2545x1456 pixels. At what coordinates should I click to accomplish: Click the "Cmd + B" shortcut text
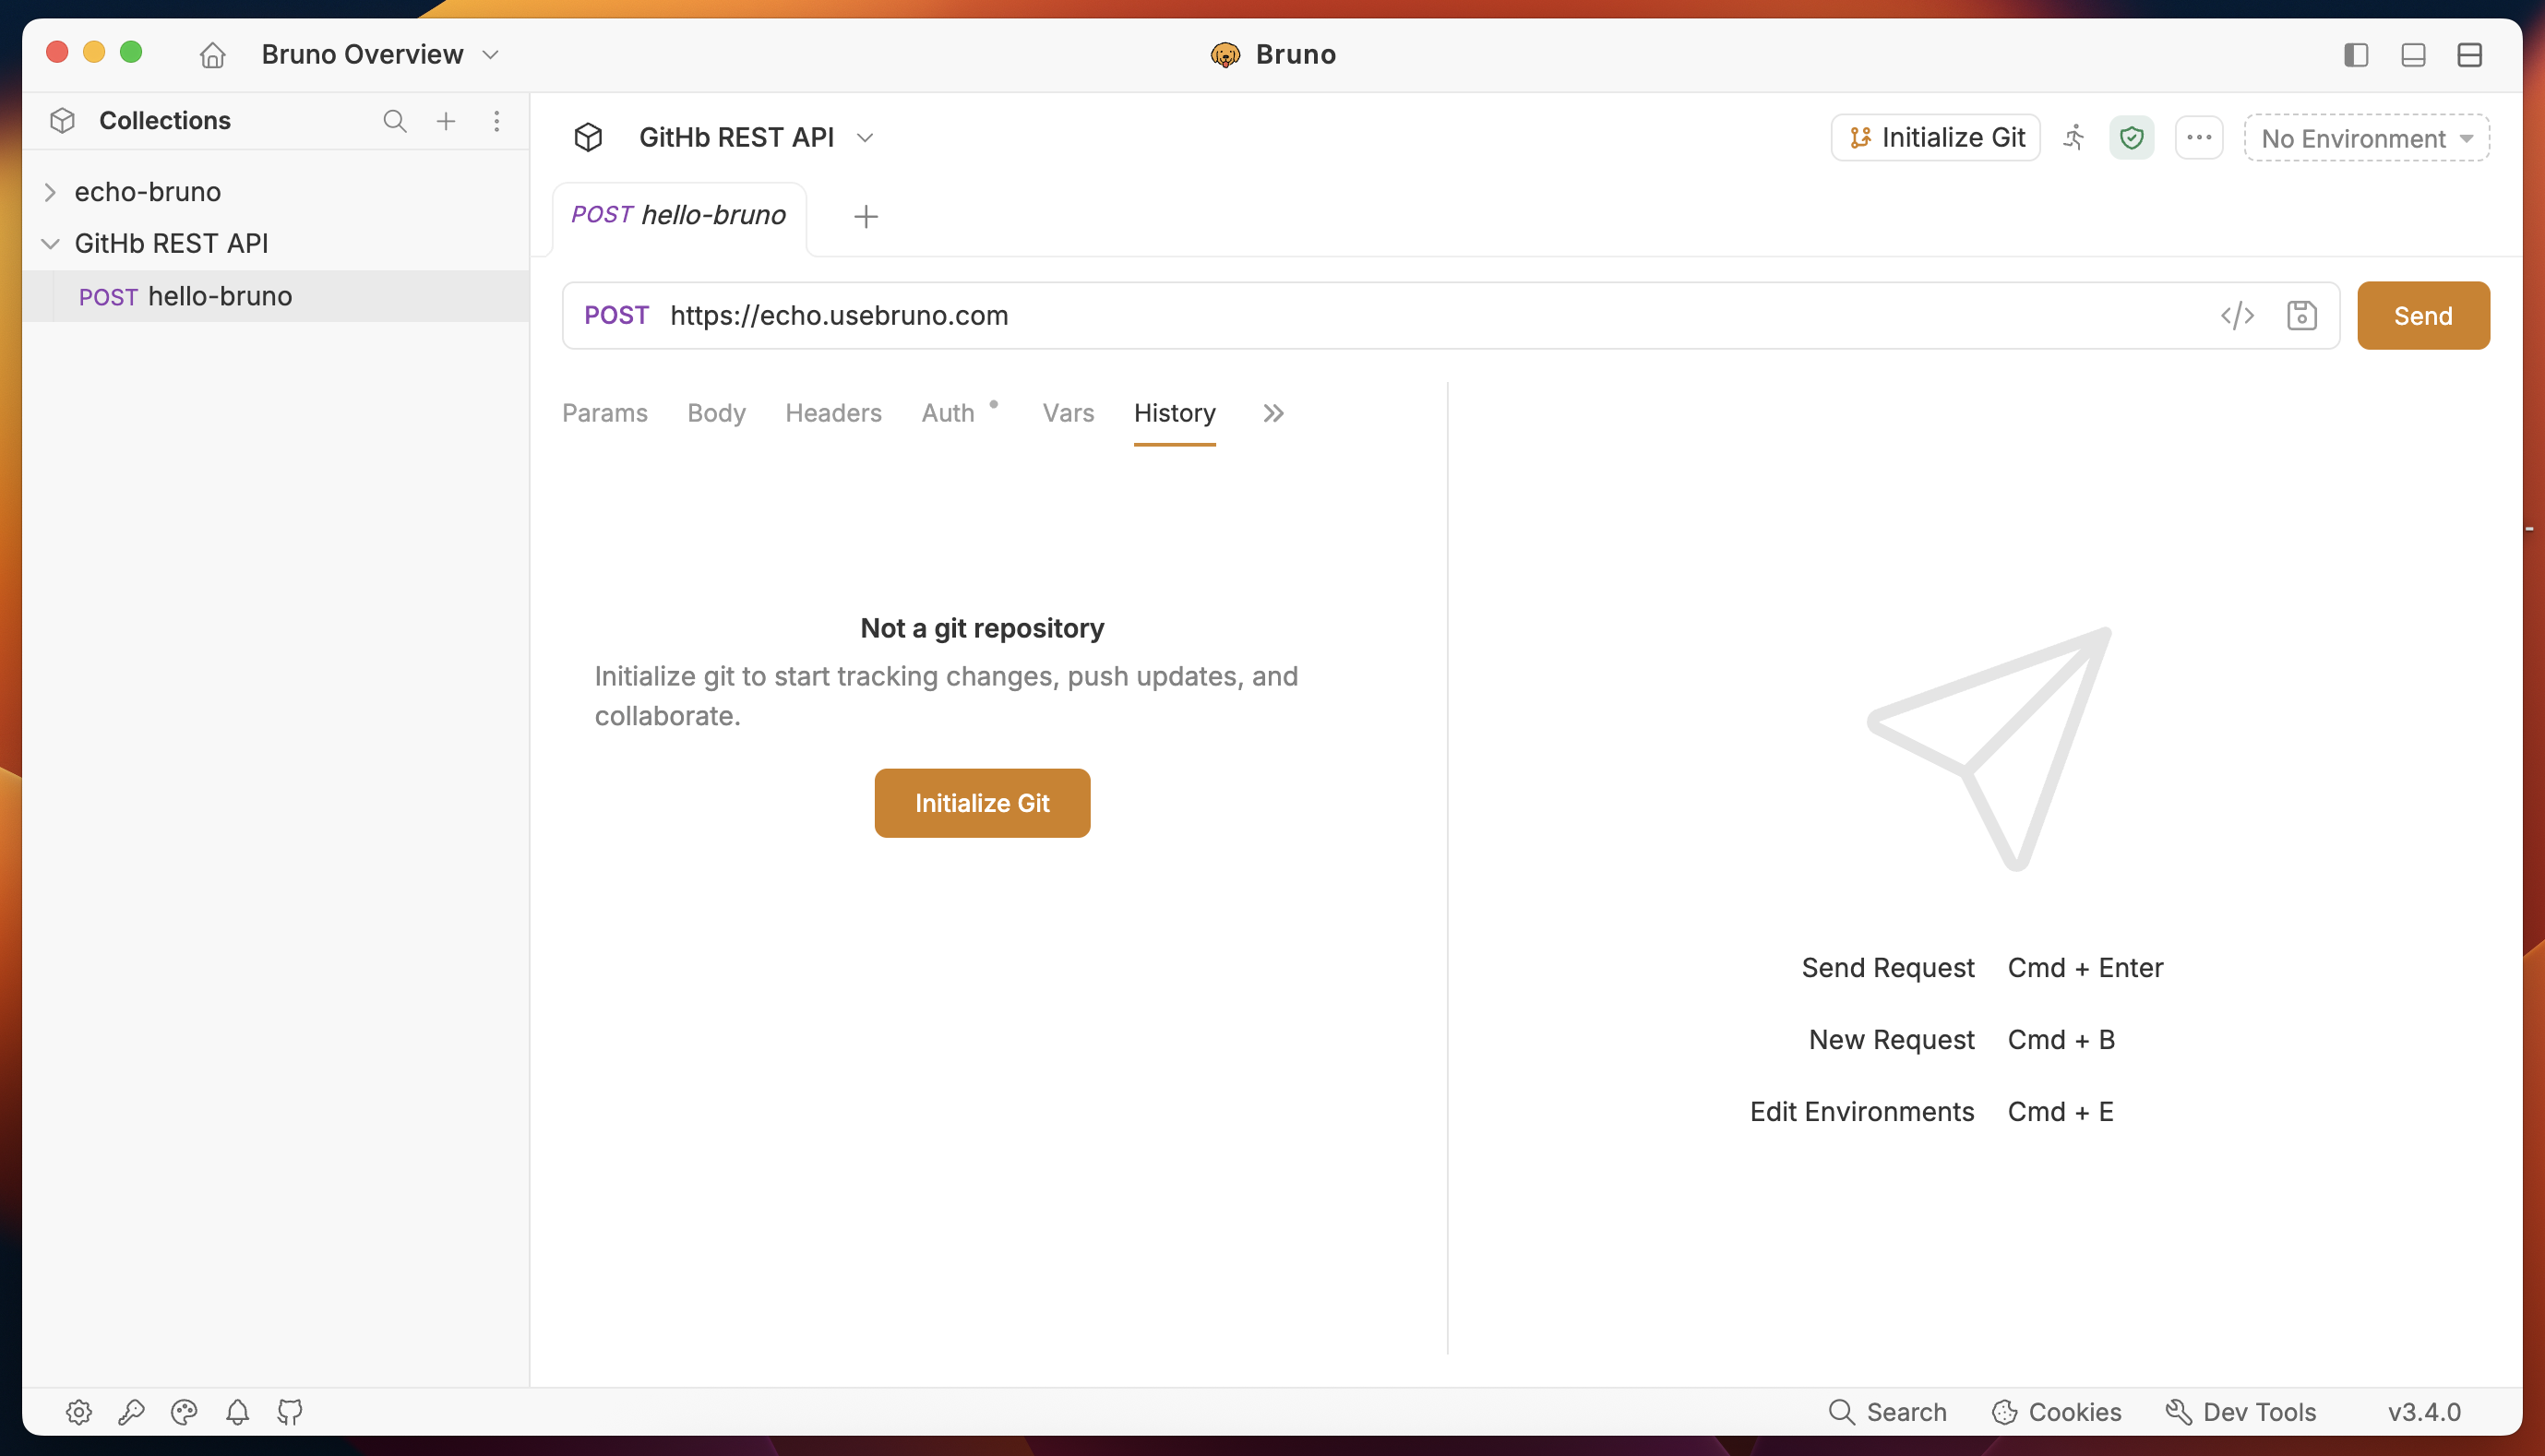click(x=2061, y=1040)
